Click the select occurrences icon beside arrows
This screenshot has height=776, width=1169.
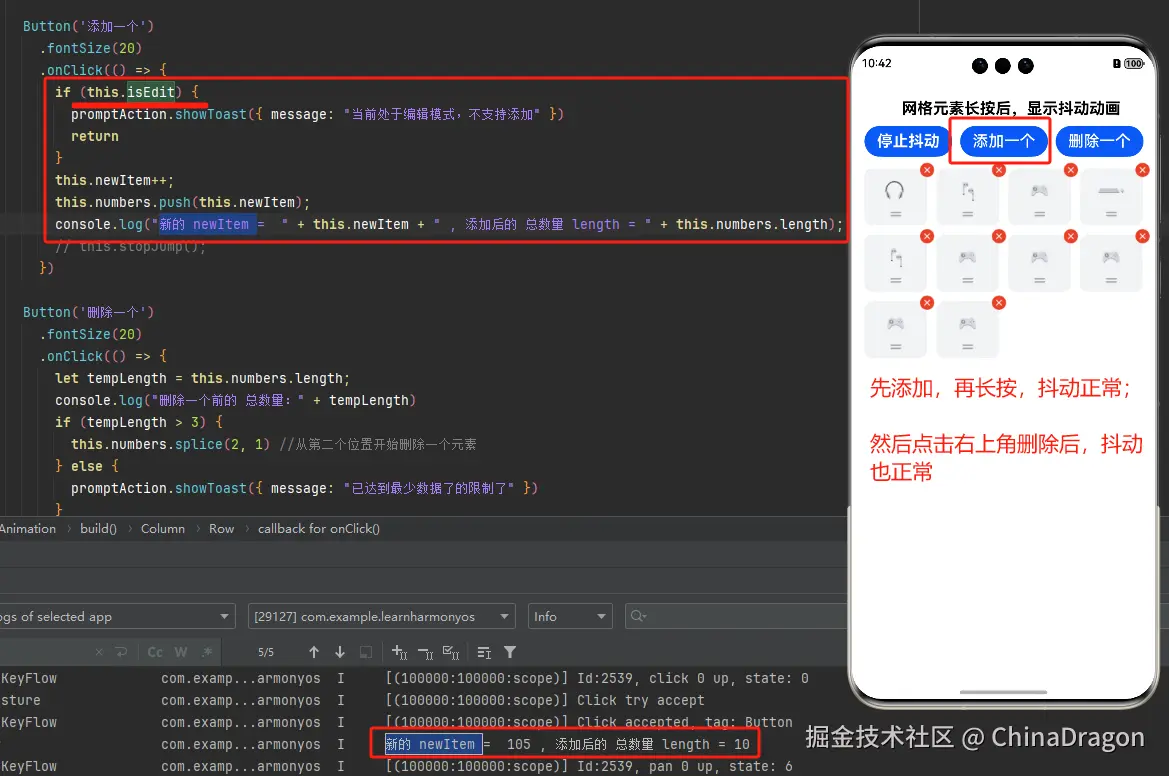pos(366,651)
